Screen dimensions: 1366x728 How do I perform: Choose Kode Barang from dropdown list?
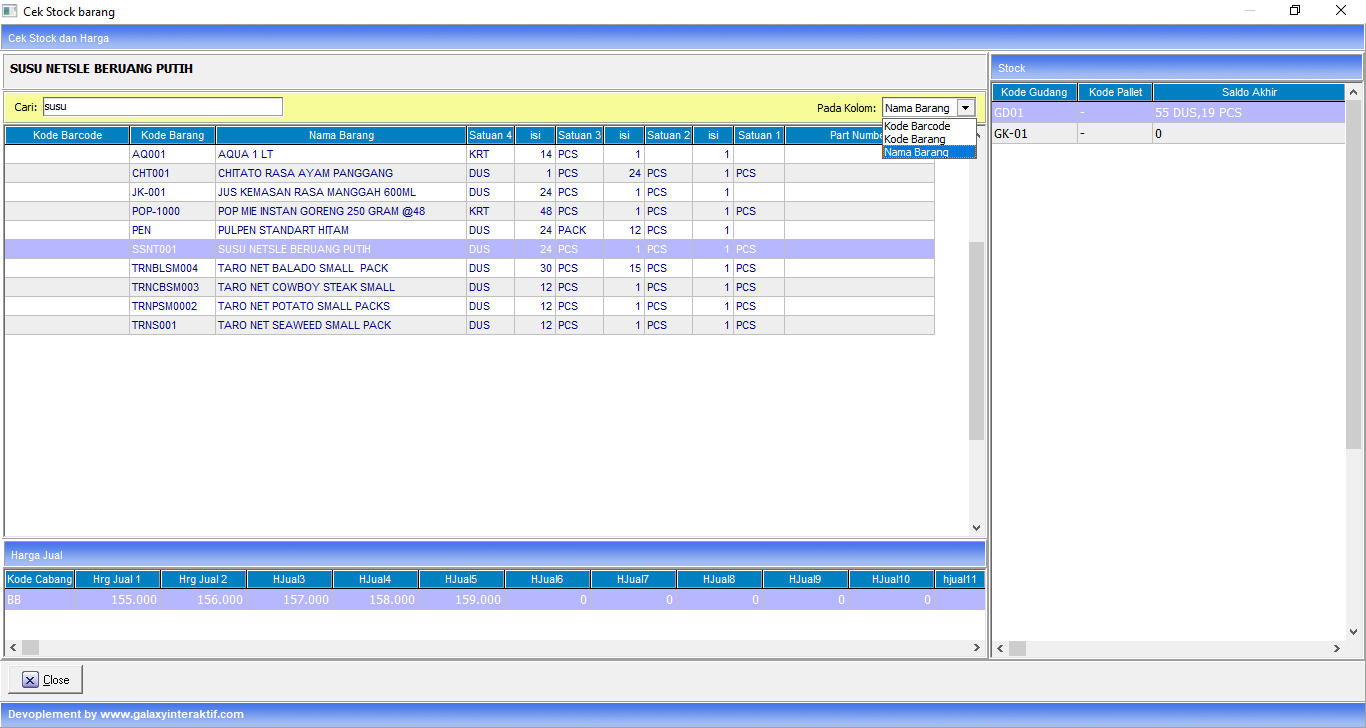point(915,140)
